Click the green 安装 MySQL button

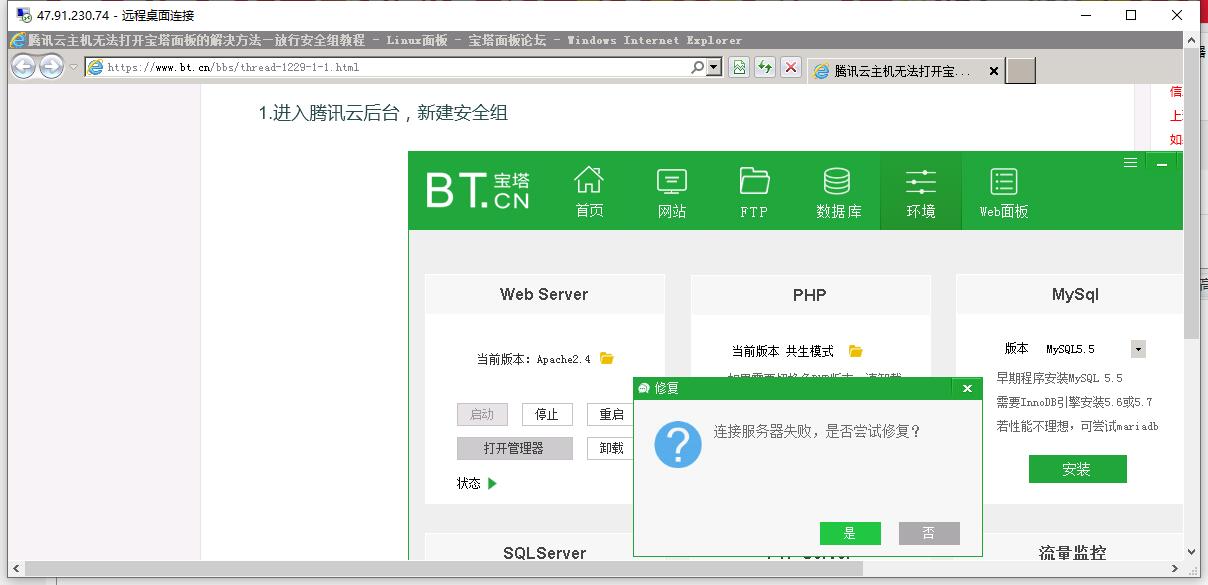[x=1077, y=469]
